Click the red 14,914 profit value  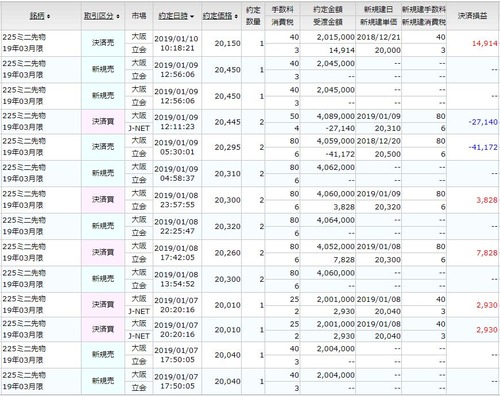[x=485, y=43]
